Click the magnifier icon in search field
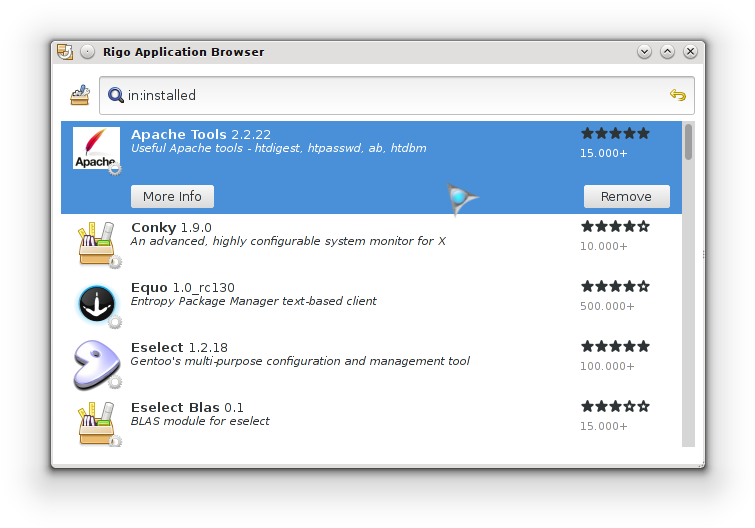The height and width of the screenshot is (528, 755). coord(116,96)
